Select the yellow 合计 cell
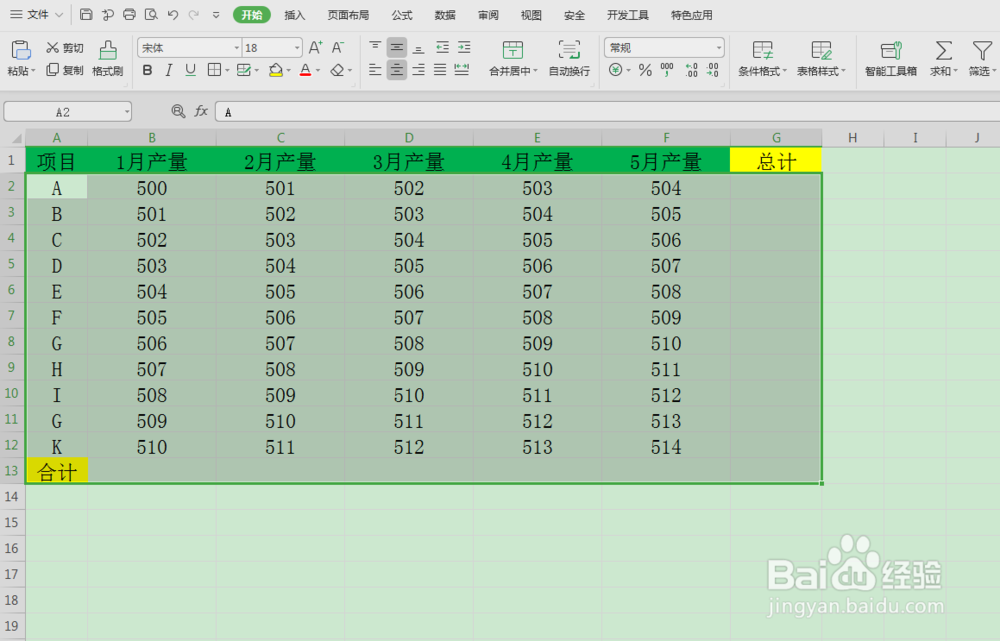This screenshot has height=641, width=1000. [x=57, y=471]
